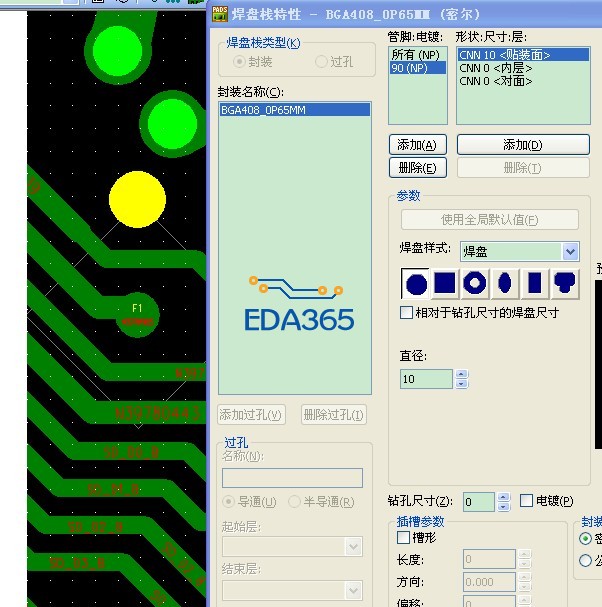Select 所有 (NP) in pin list
Image resolution: width=602 pixels, height=607 pixels.
(418, 55)
